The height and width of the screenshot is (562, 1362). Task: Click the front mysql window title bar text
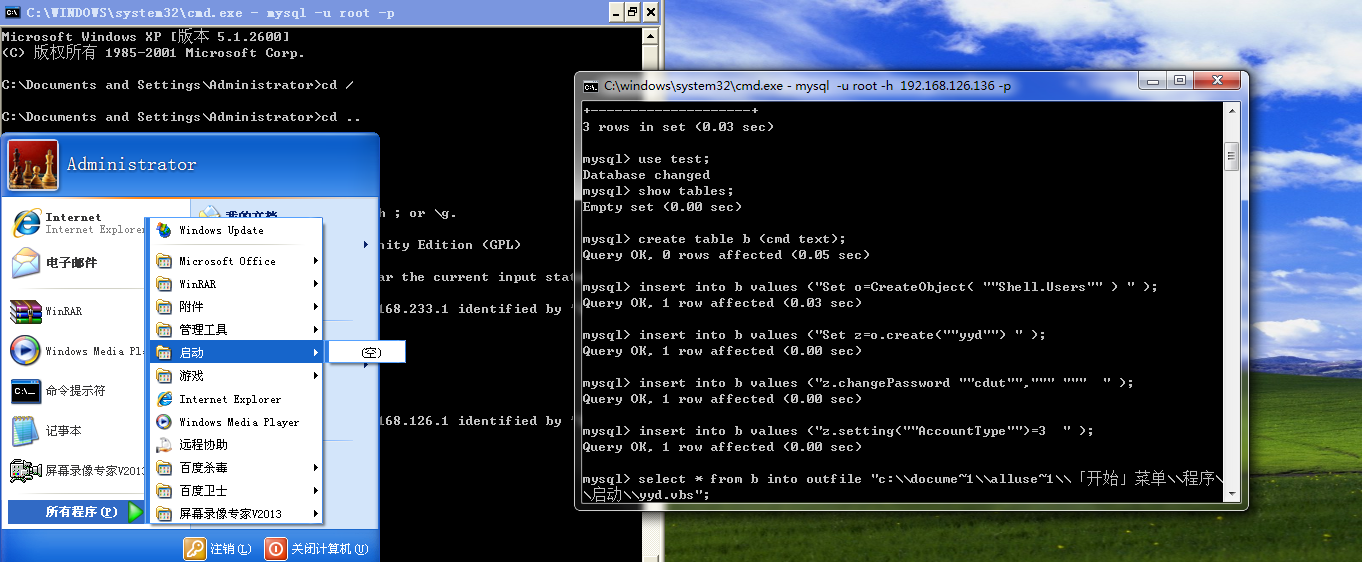(807, 86)
